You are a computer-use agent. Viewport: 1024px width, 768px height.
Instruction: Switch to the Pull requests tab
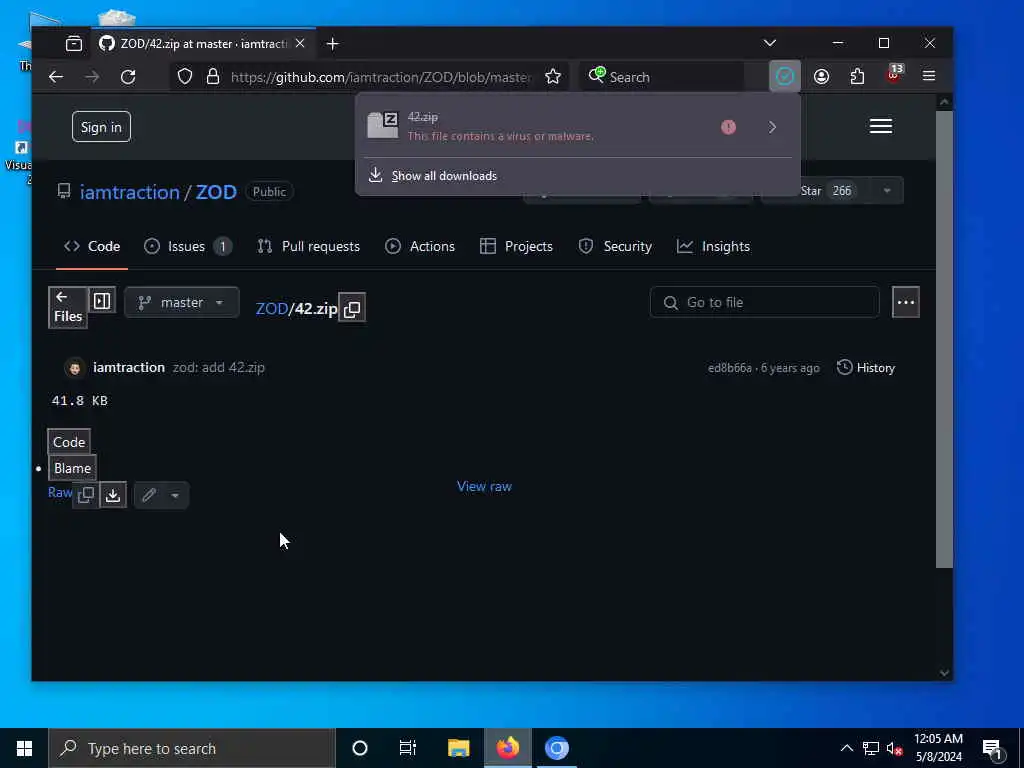309,246
